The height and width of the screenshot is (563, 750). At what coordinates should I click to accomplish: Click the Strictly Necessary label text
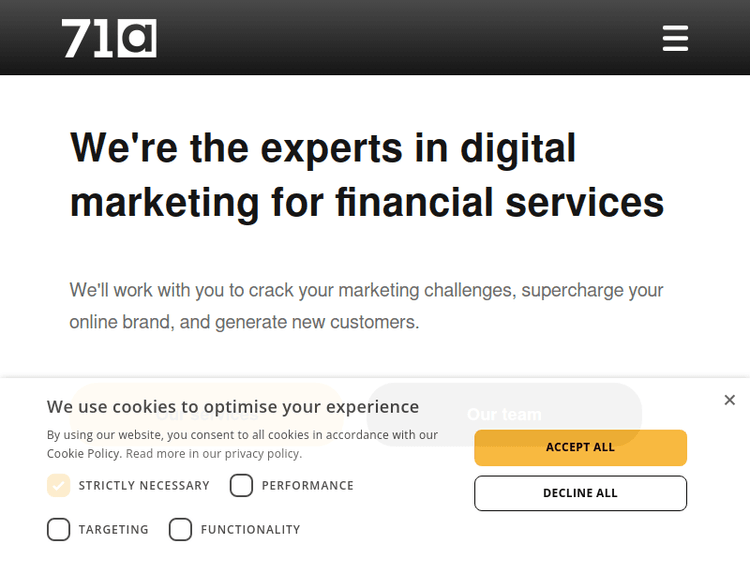(144, 486)
